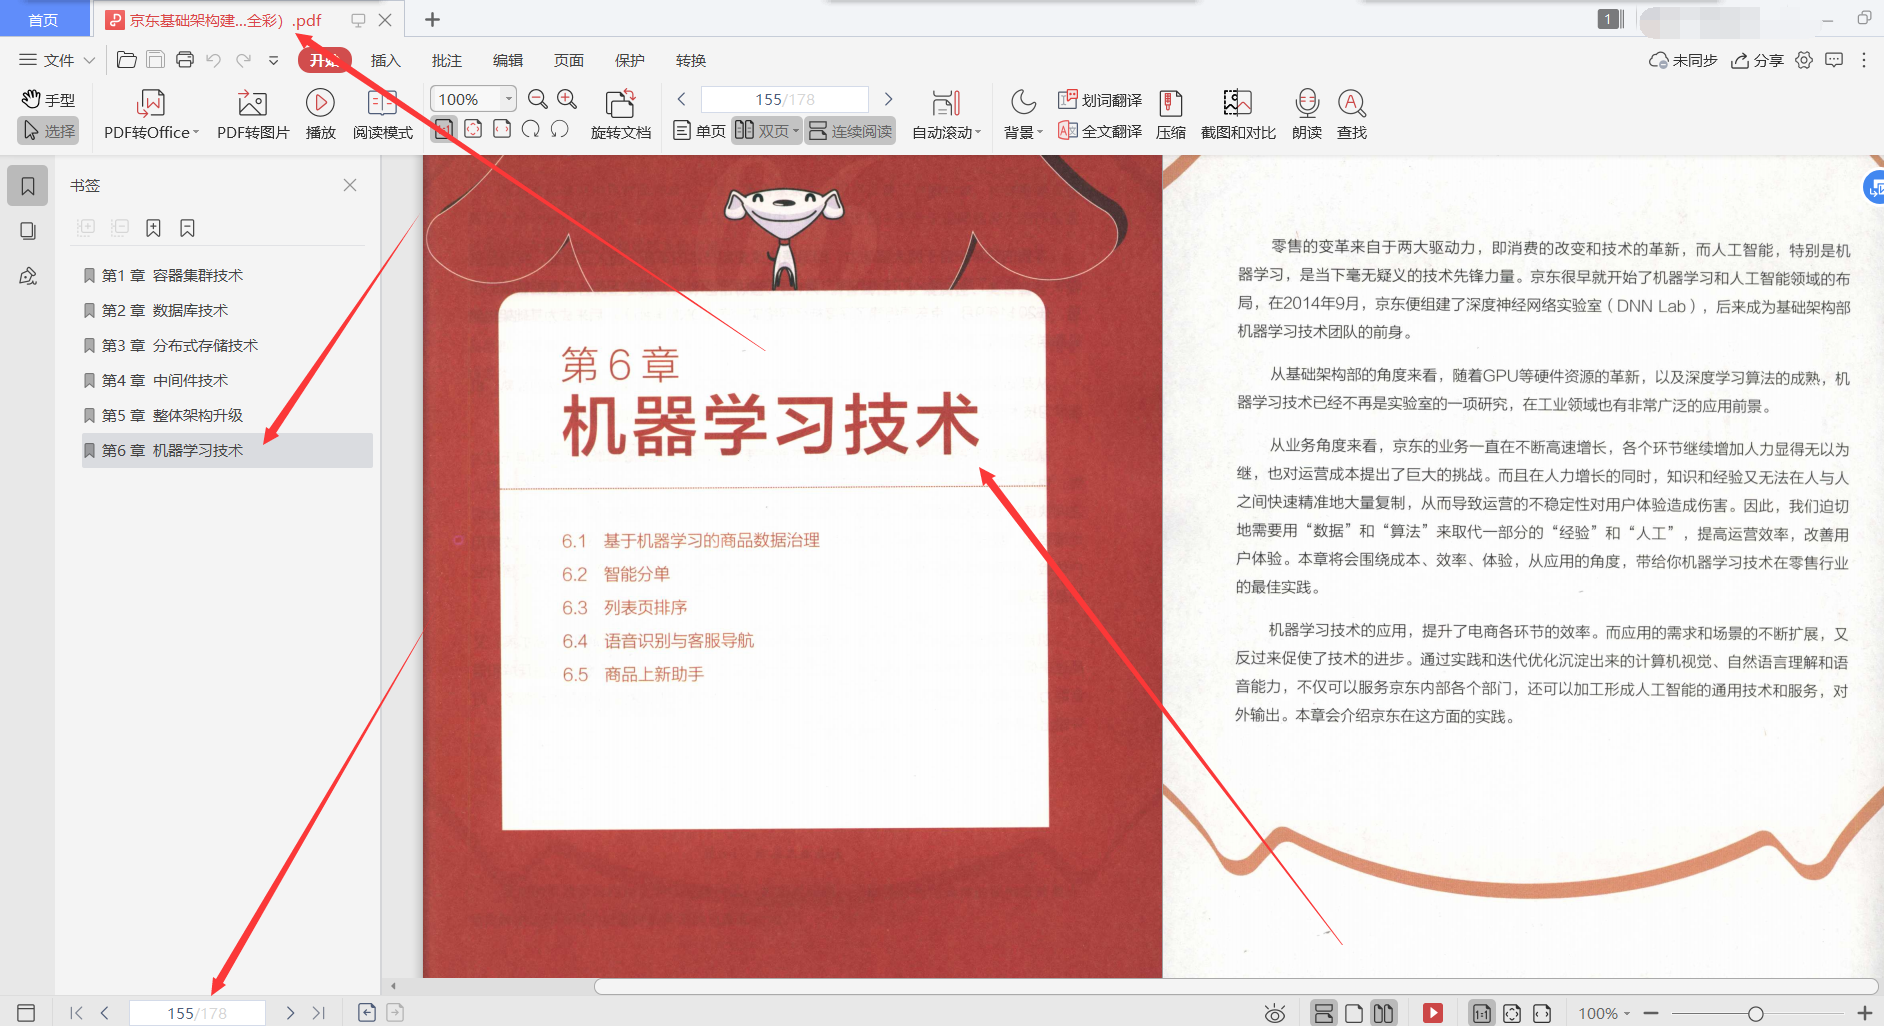Open the page thumbnails sidebar panel
Screen dimensions: 1884x1026
point(28,231)
